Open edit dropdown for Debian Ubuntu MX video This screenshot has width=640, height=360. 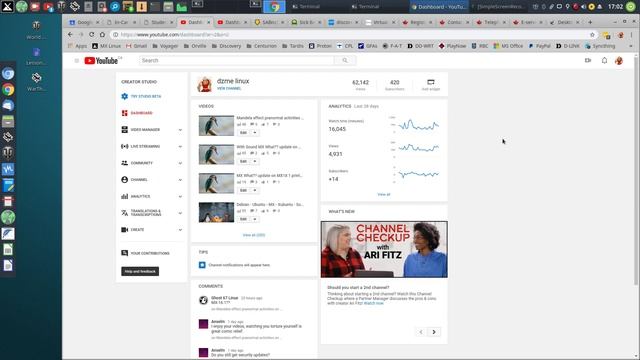(255, 219)
